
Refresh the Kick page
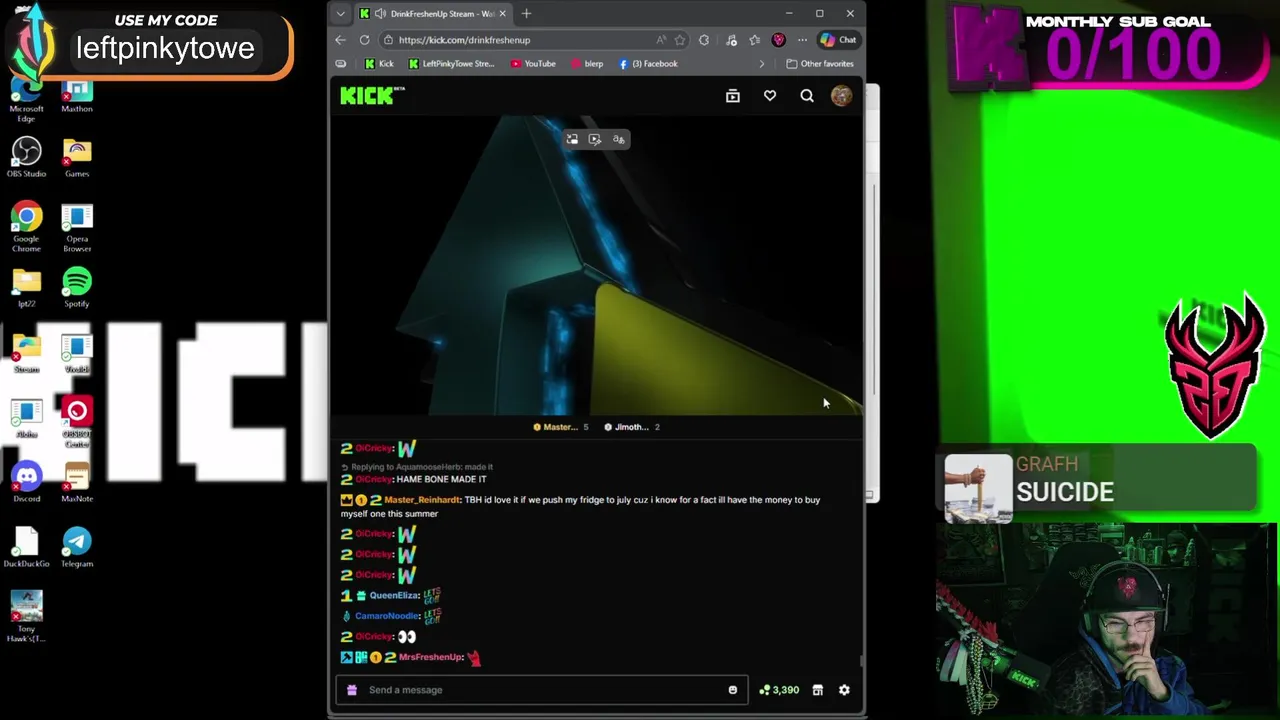pyautogui.click(x=364, y=40)
